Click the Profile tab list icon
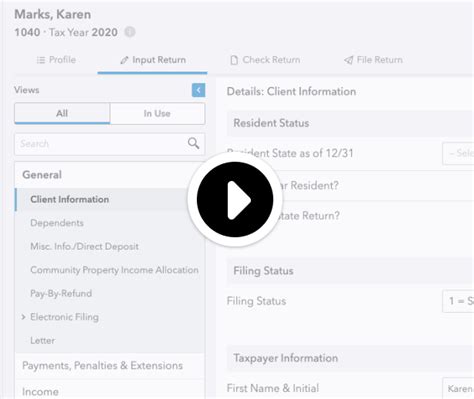This screenshot has height=399, width=474. (x=41, y=60)
